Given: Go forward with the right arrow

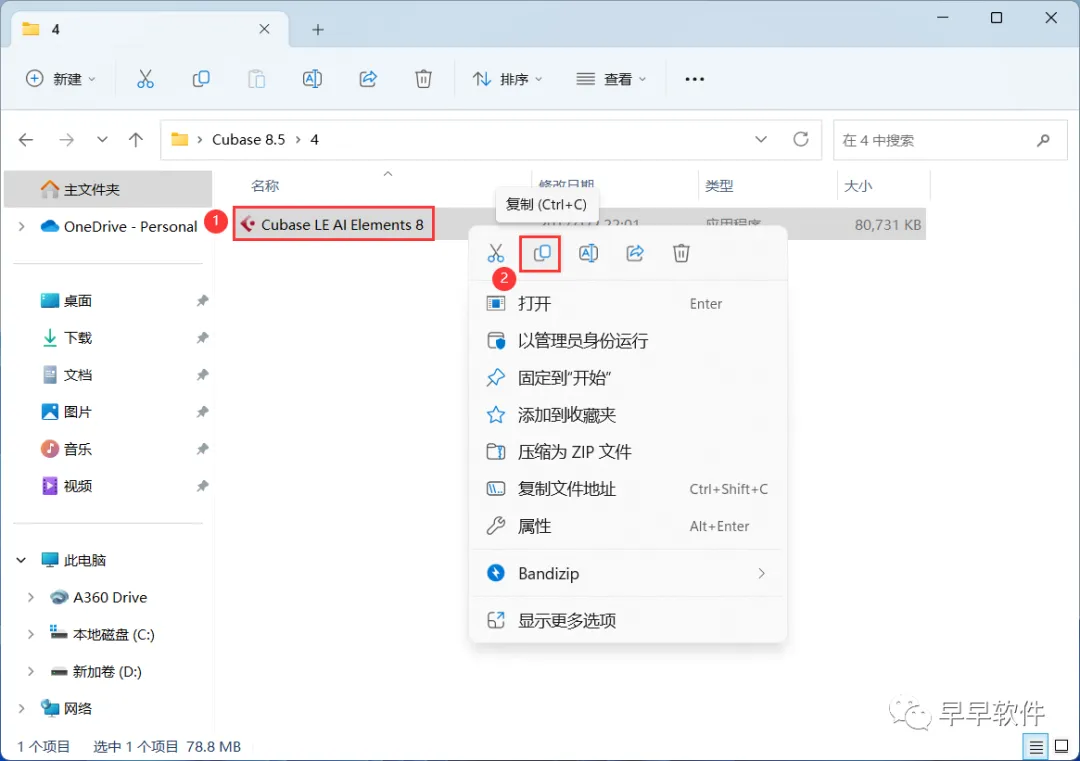Looking at the screenshot, I should click(66, 140).
